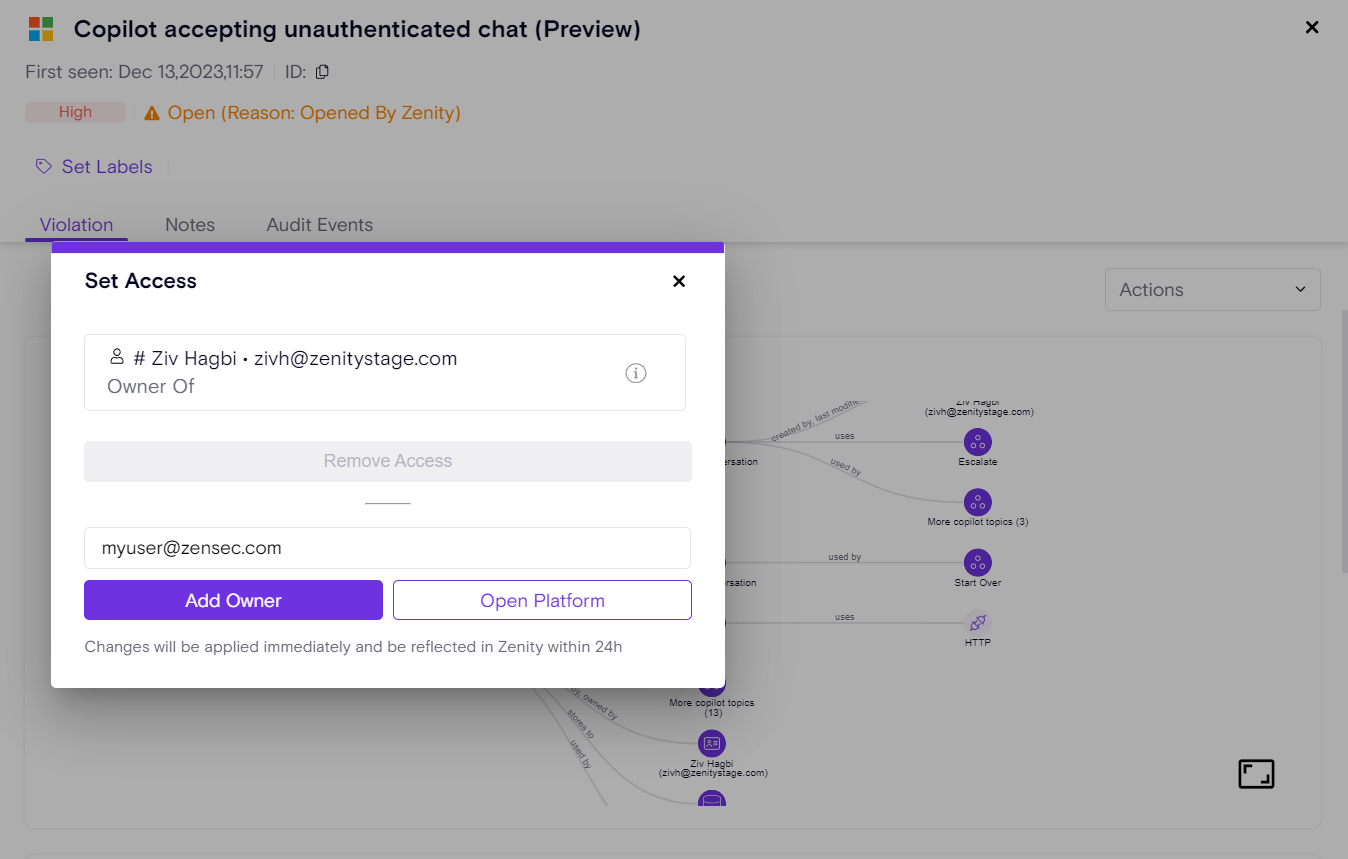Click the Add Owner button
Image resolution: width=1348 pixels, height=859 pixels.
233,600
